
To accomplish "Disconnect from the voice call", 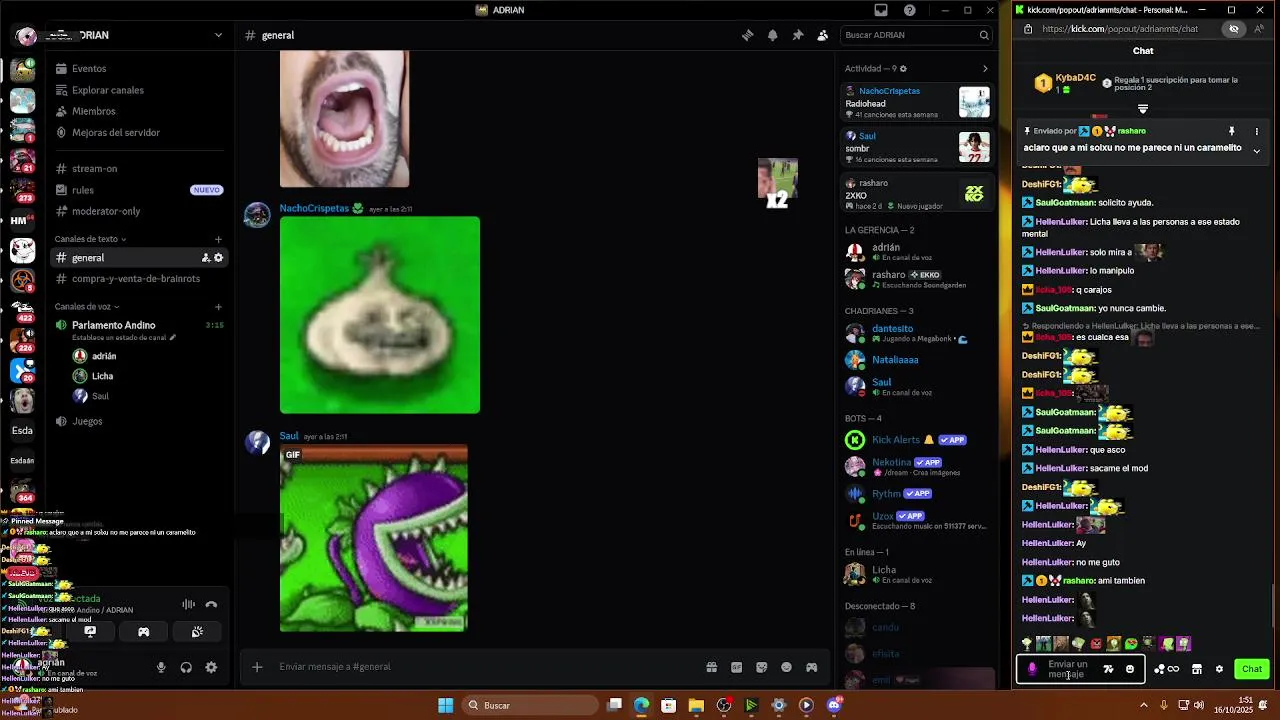I will (x=211, y=604).
